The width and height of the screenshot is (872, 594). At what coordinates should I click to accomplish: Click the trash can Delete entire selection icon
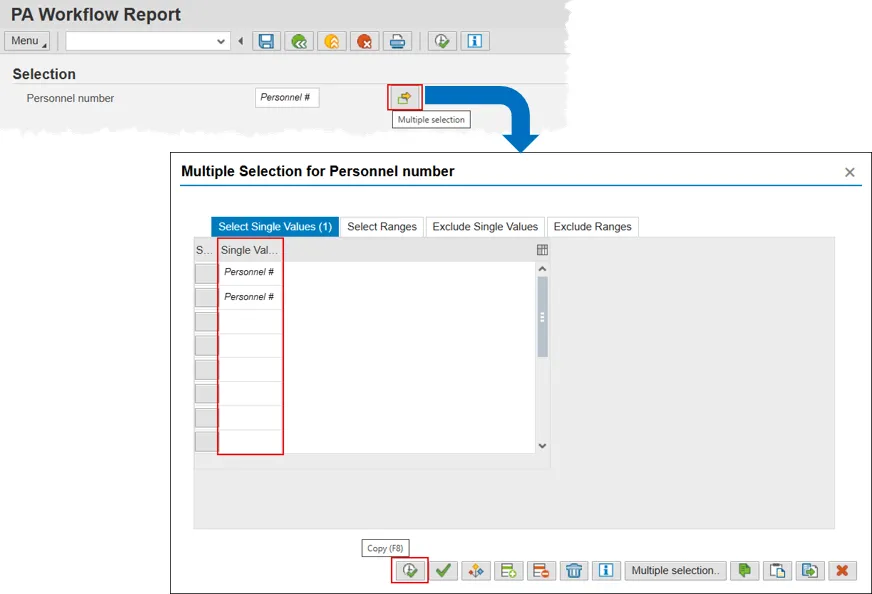pyautogui.click(x=574, y=570)
